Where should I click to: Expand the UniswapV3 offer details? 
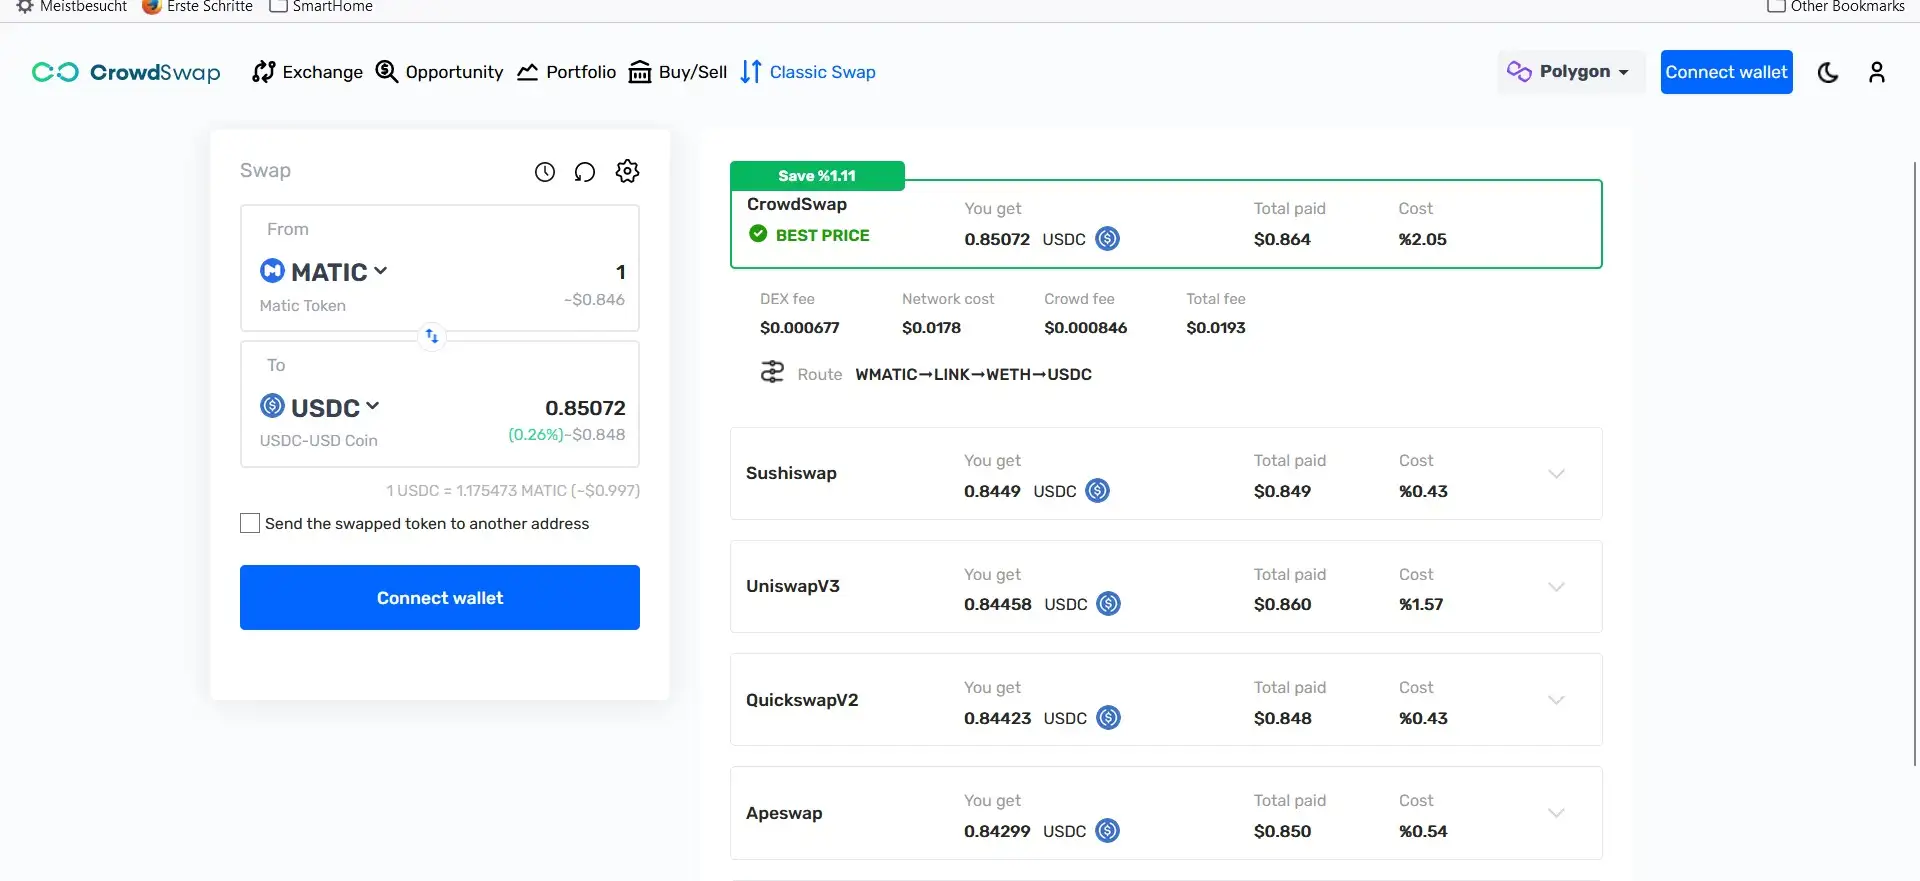pos(1556,587)
